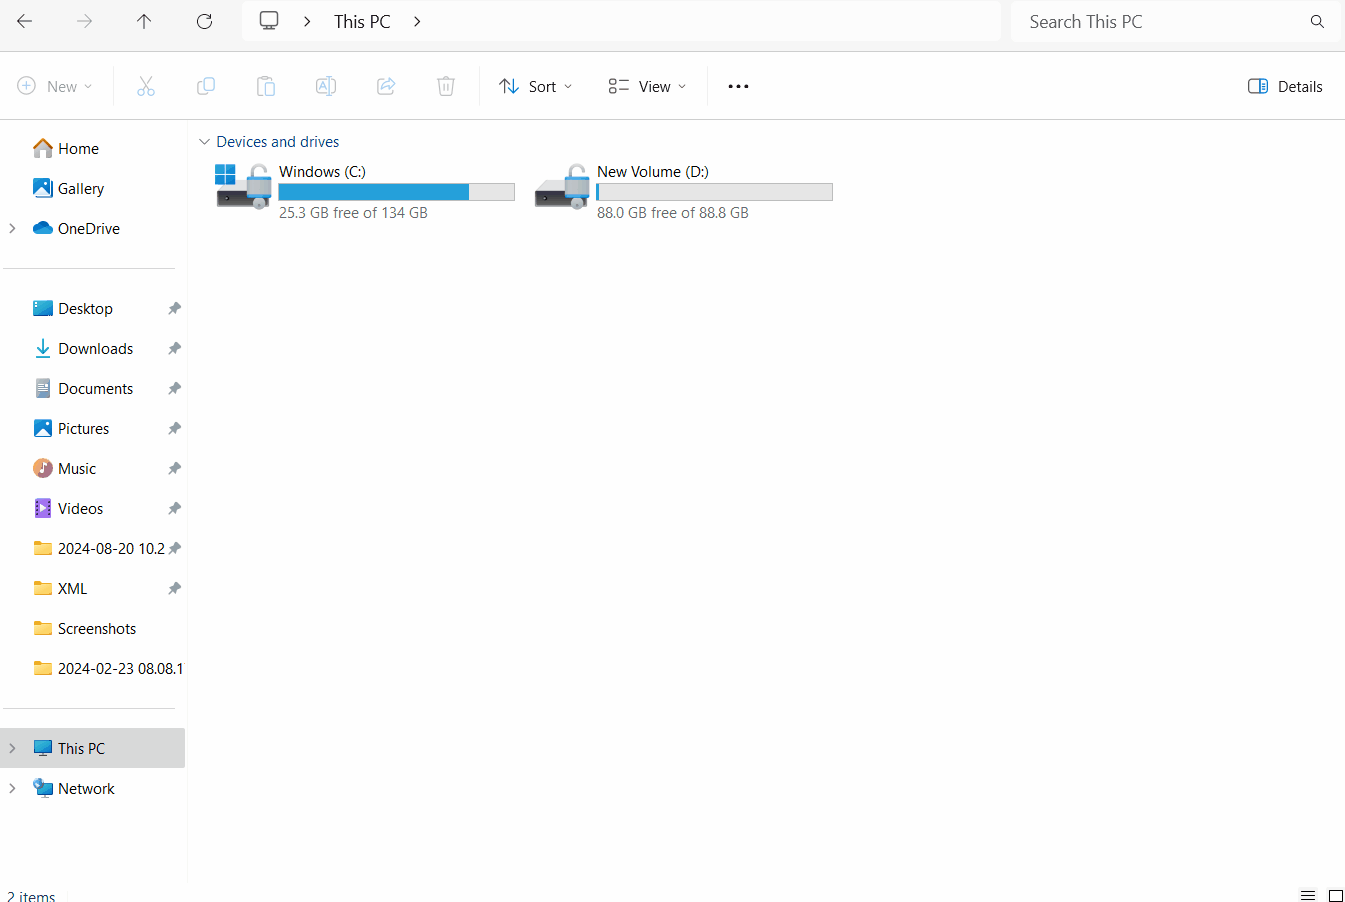Select Downloads in navigation pane
The height and width of the screenshot is (902, 1345).
(x=95, y=349)
